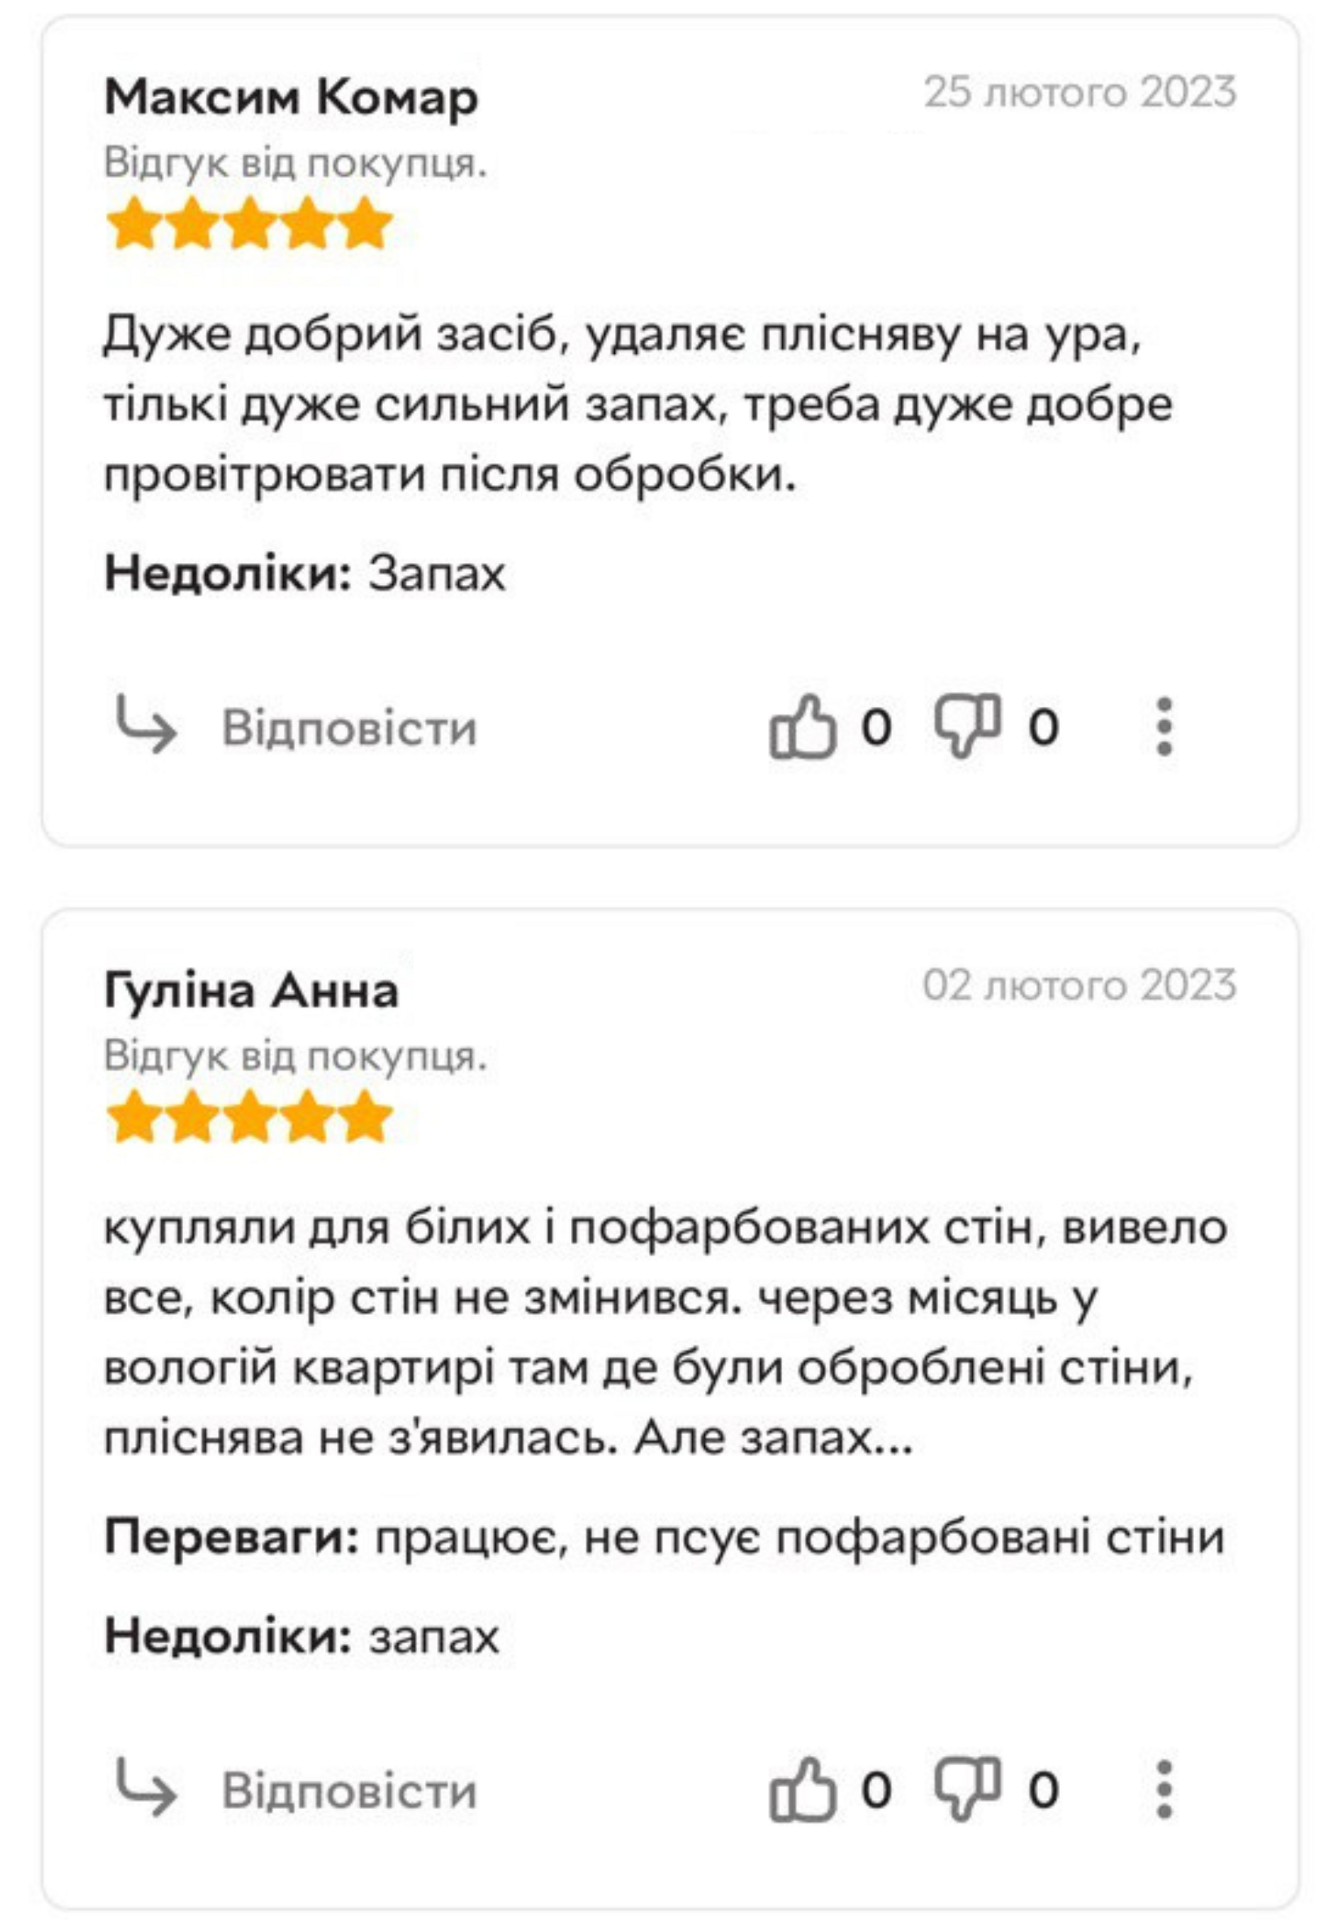Dislike Максим Комар's review with thumbs down

966,726
